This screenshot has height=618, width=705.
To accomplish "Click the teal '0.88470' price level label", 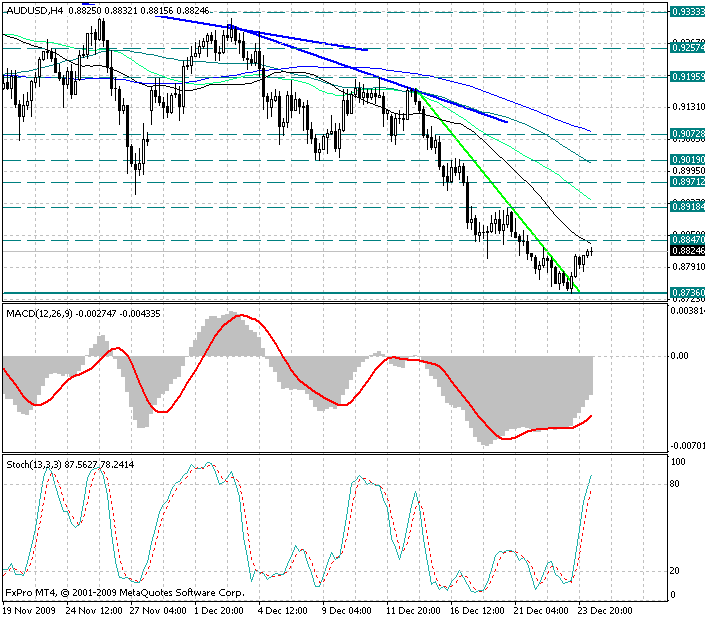I will click(x=687, y=240).
